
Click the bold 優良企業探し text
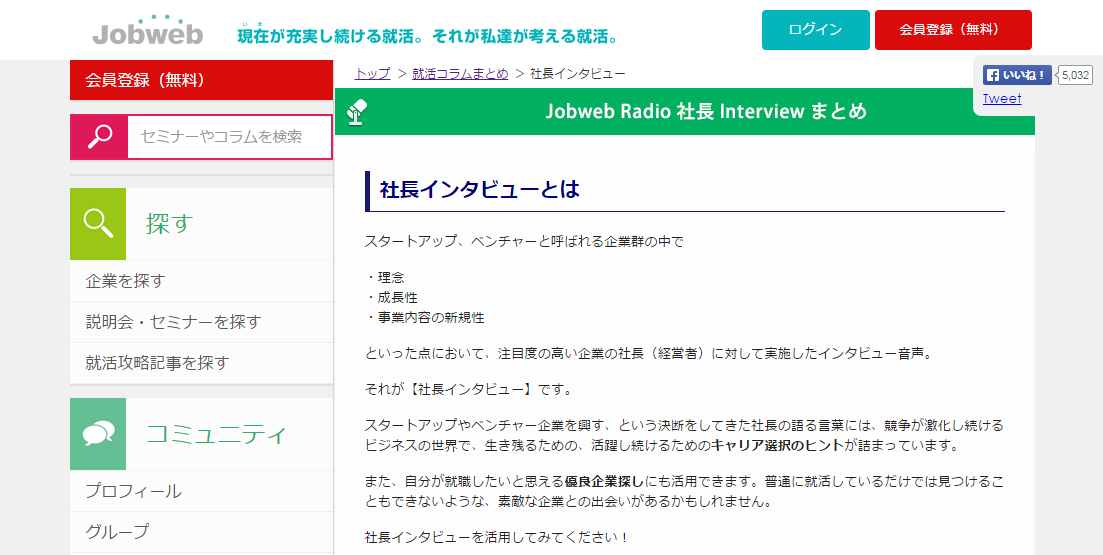(x=604, y=483)
